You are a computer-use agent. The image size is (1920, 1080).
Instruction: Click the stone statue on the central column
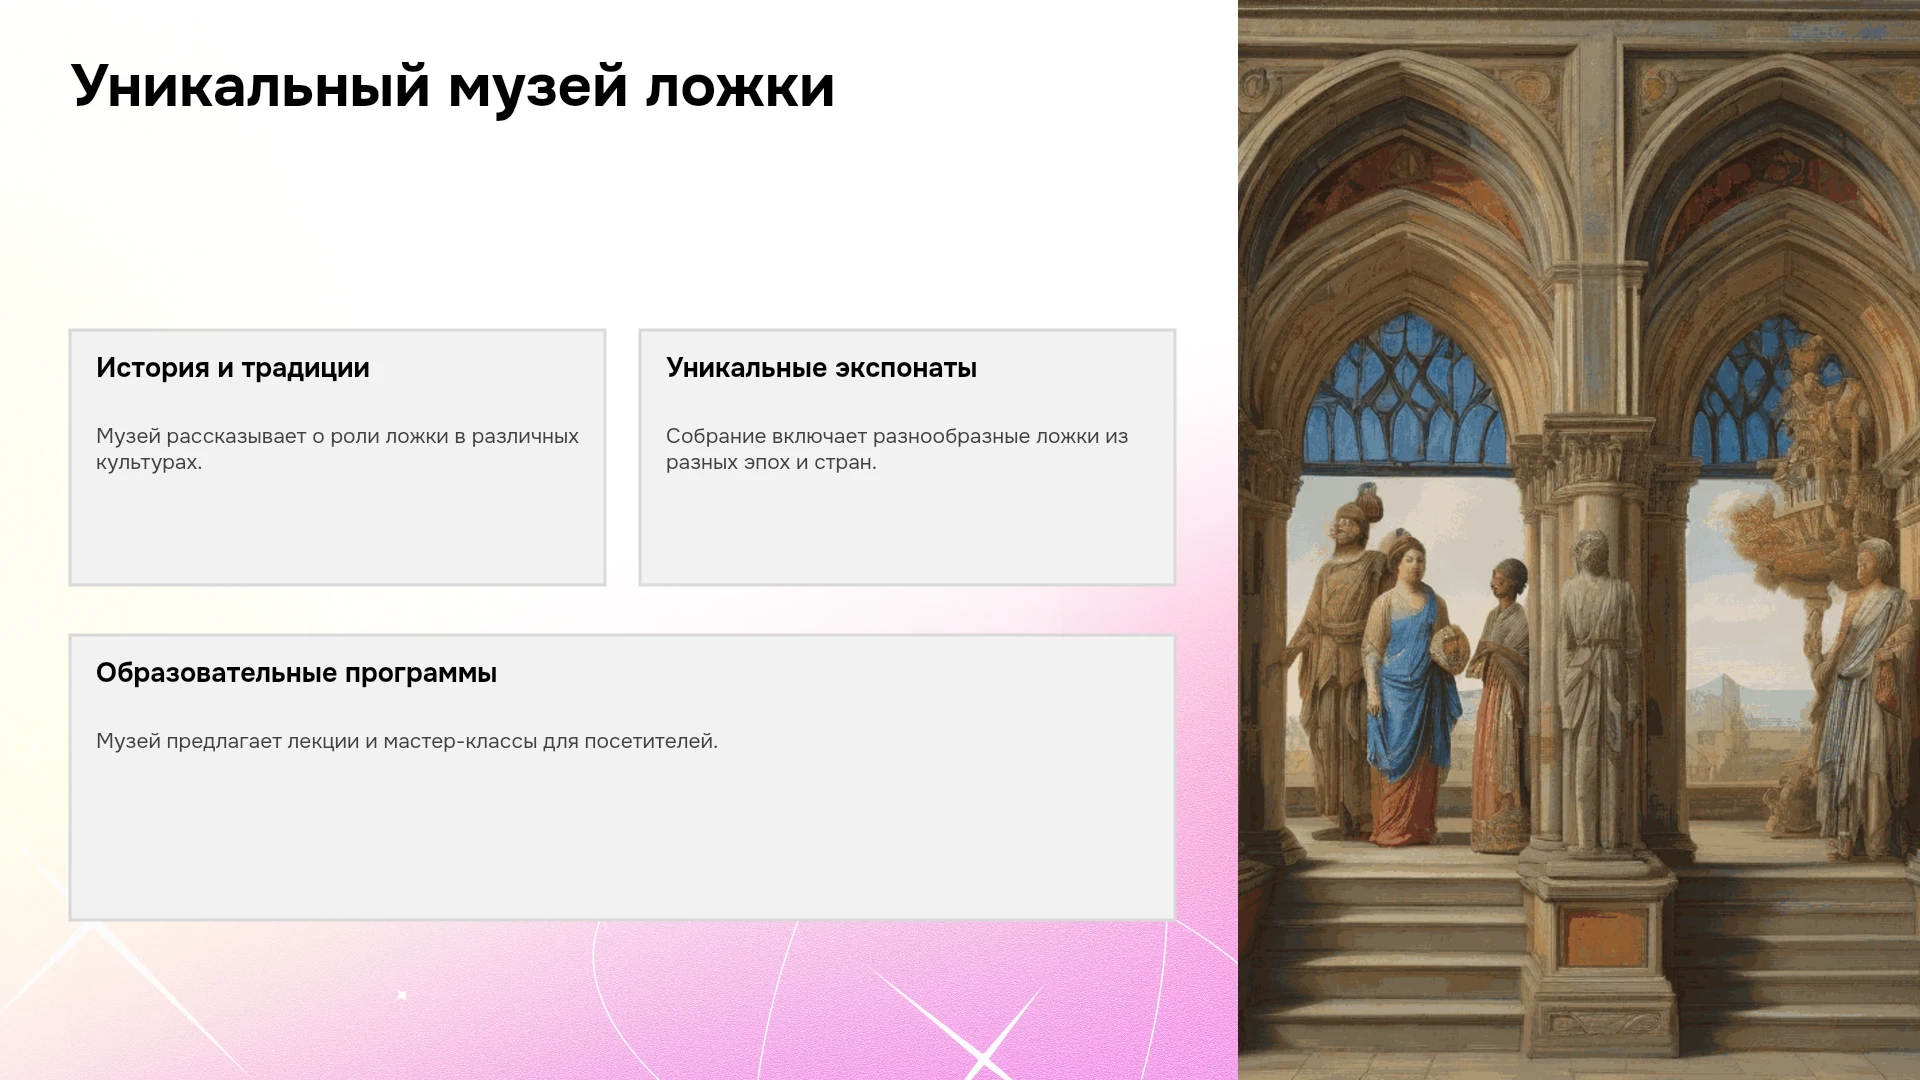pyautogui.click(x=1595, y=690)
